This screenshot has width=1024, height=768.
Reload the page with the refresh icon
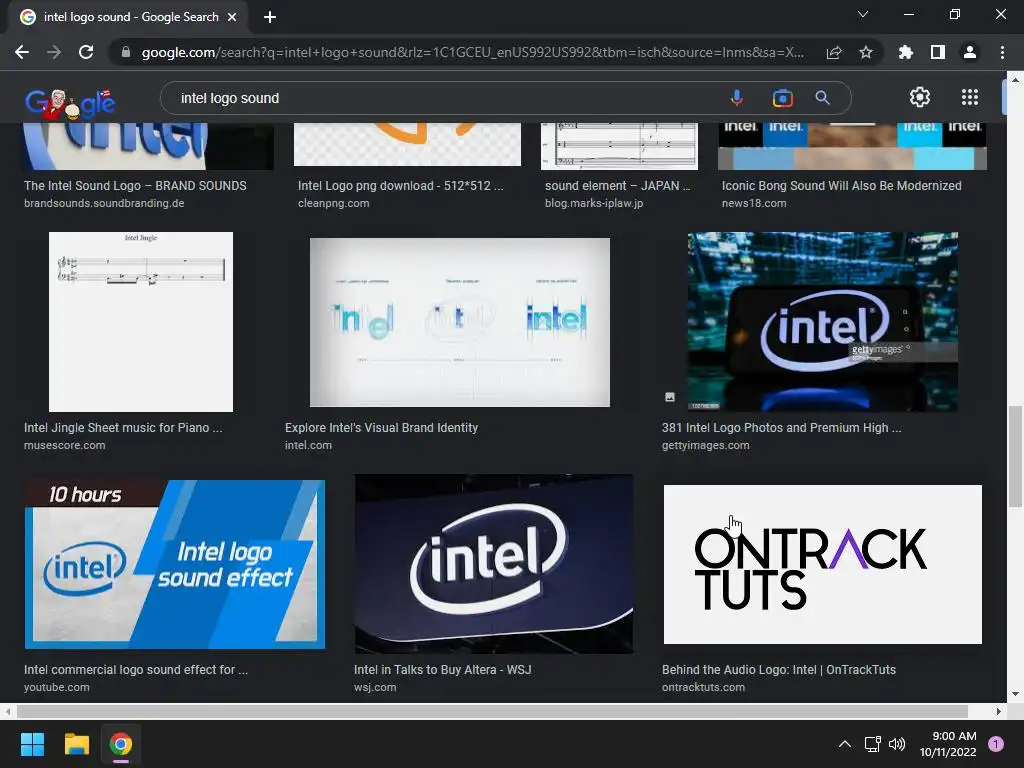coord(86,52)
